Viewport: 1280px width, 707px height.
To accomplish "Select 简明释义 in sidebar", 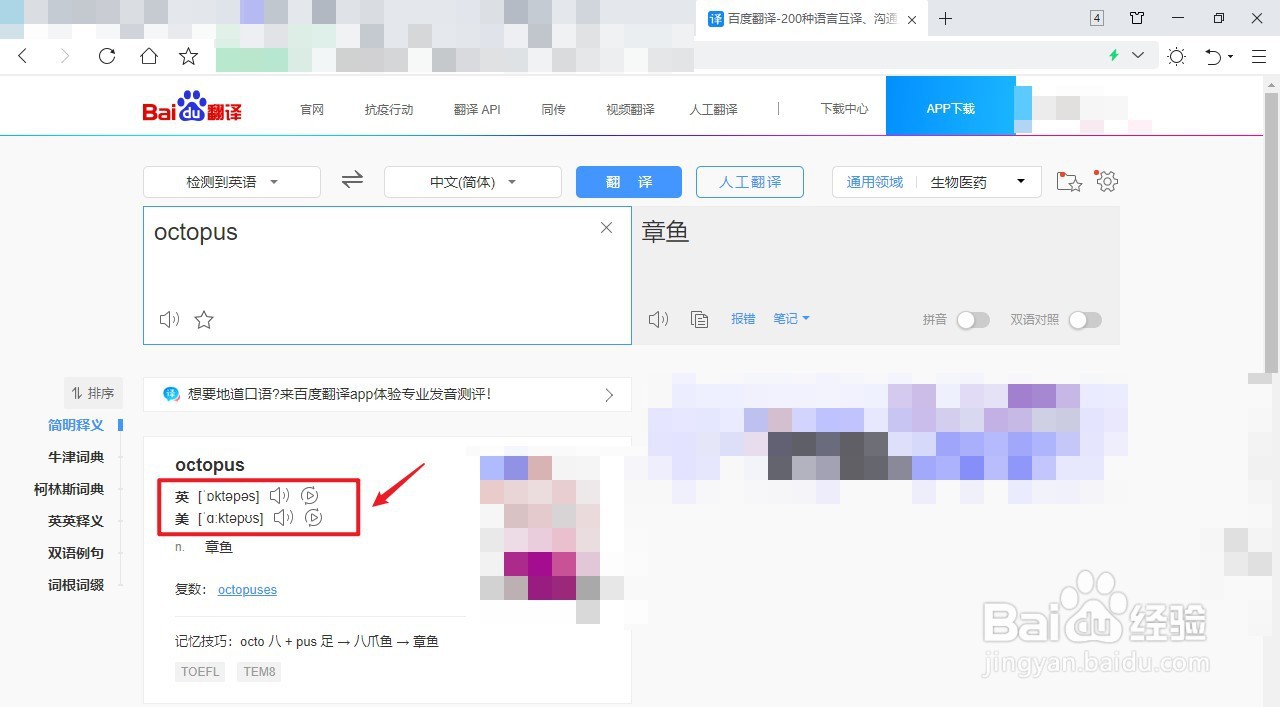I will tap(76, 425).
